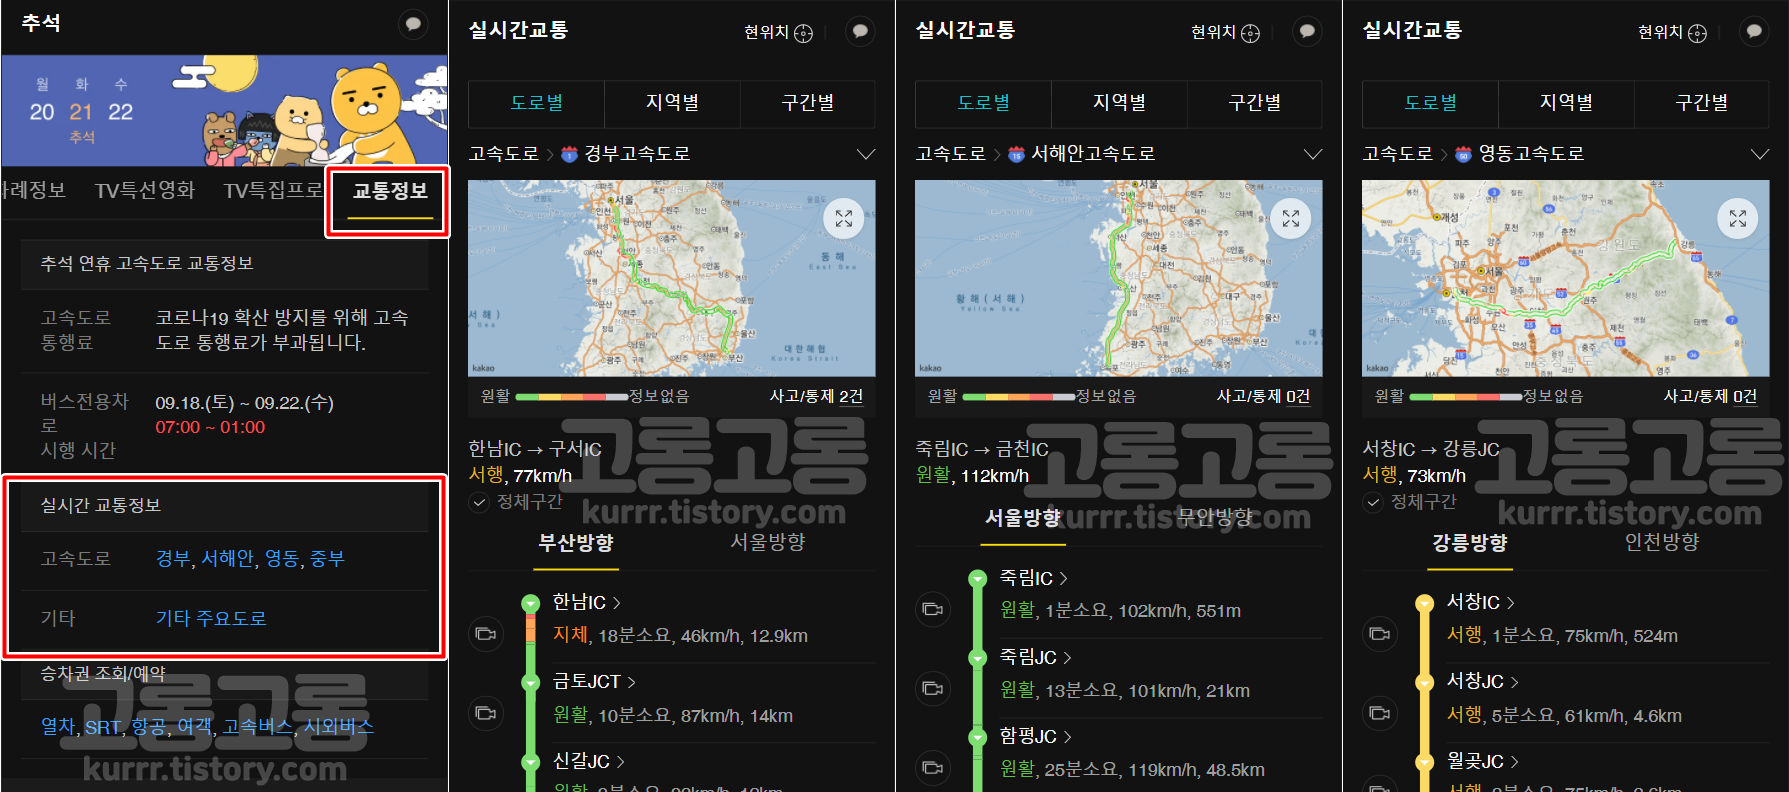The height and width of the screenshot is (792, 1789).
Task: Open CCTV camera for 서창IC
Action: [x=1380, y=634]
